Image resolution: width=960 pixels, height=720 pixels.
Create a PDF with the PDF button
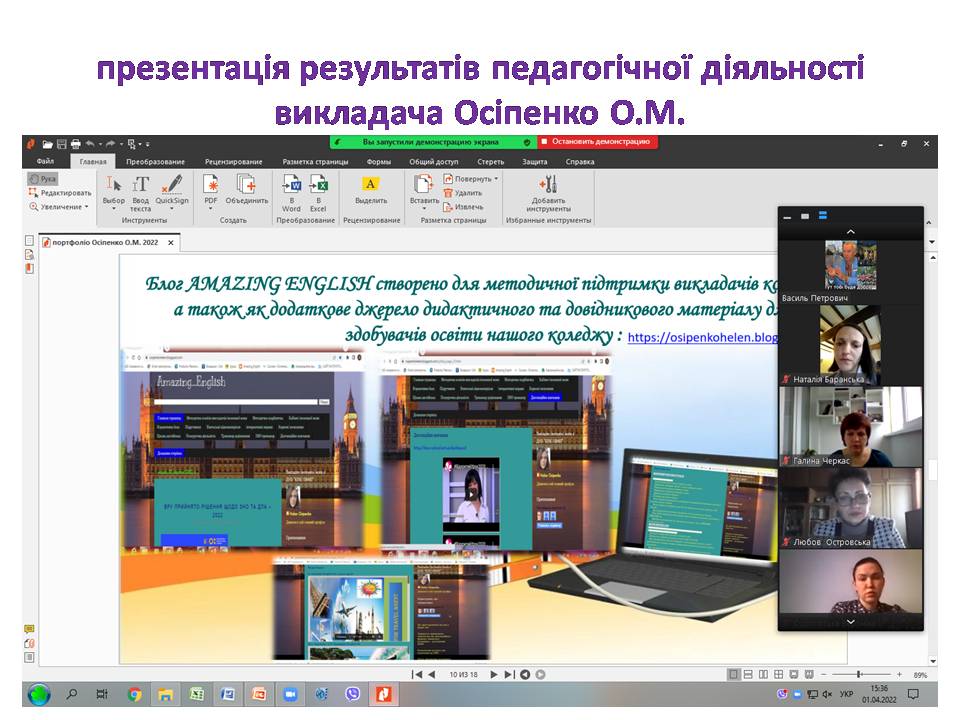click(211, 192)
